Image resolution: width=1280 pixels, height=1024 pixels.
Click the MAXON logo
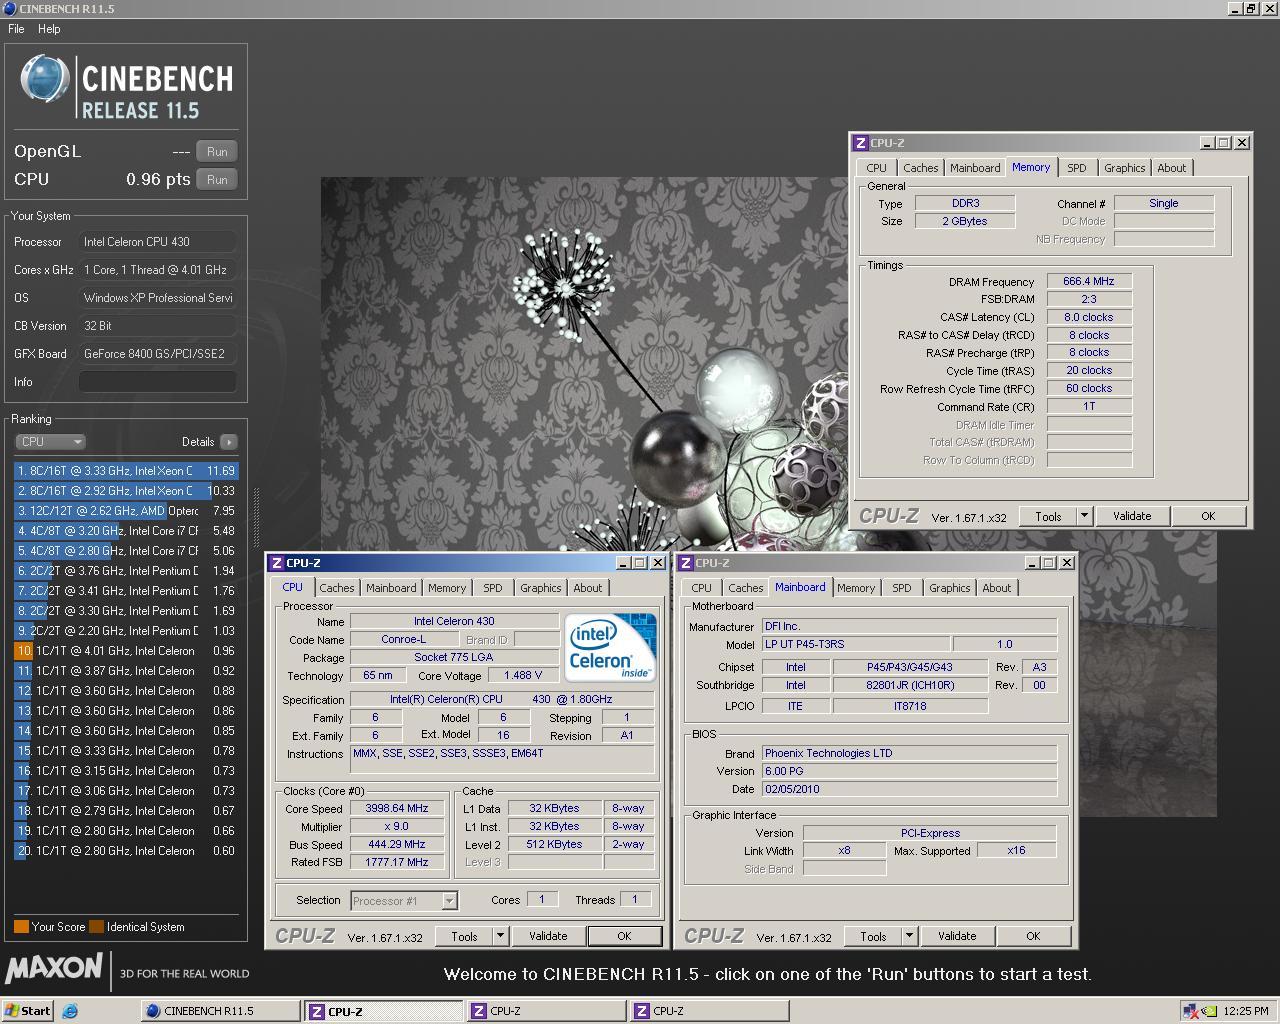(54, 968)
